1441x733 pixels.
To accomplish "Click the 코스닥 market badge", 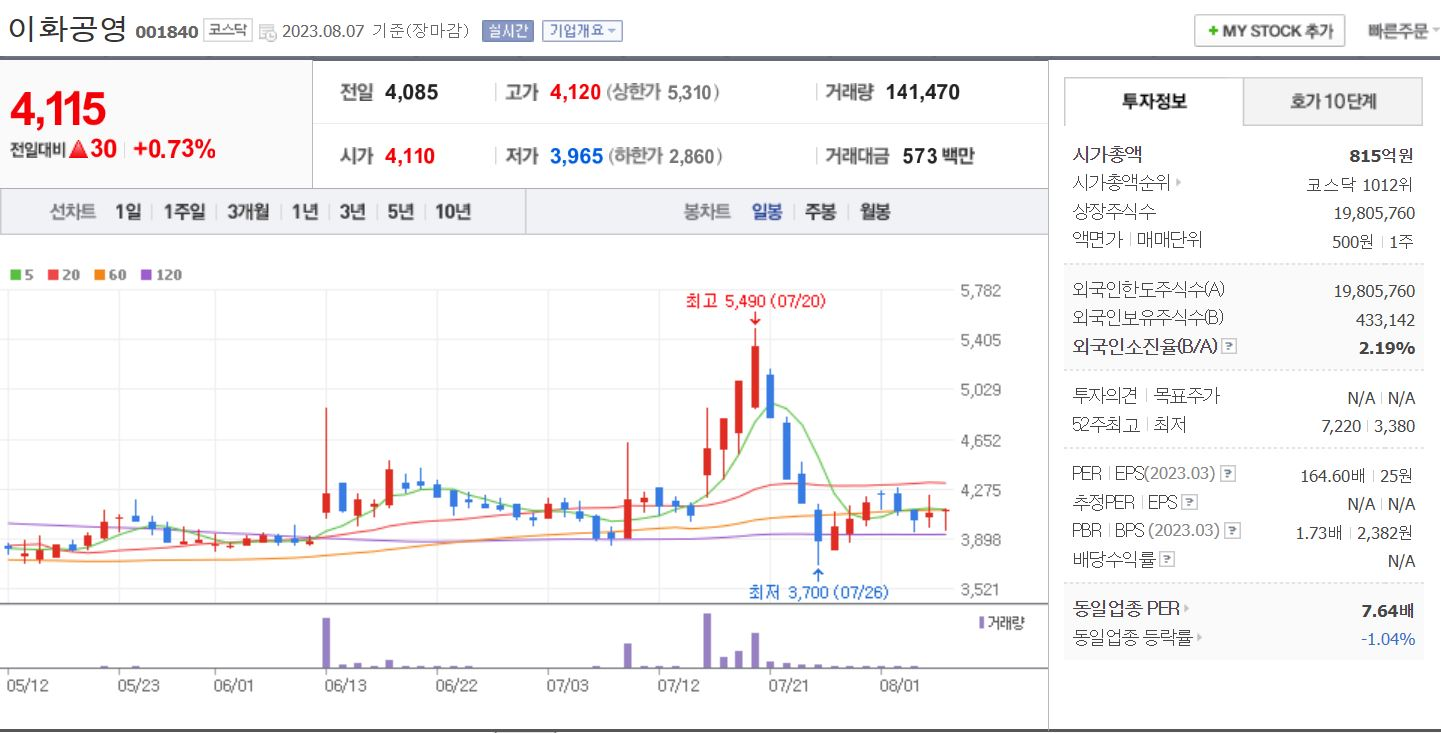I will [227, 31].
